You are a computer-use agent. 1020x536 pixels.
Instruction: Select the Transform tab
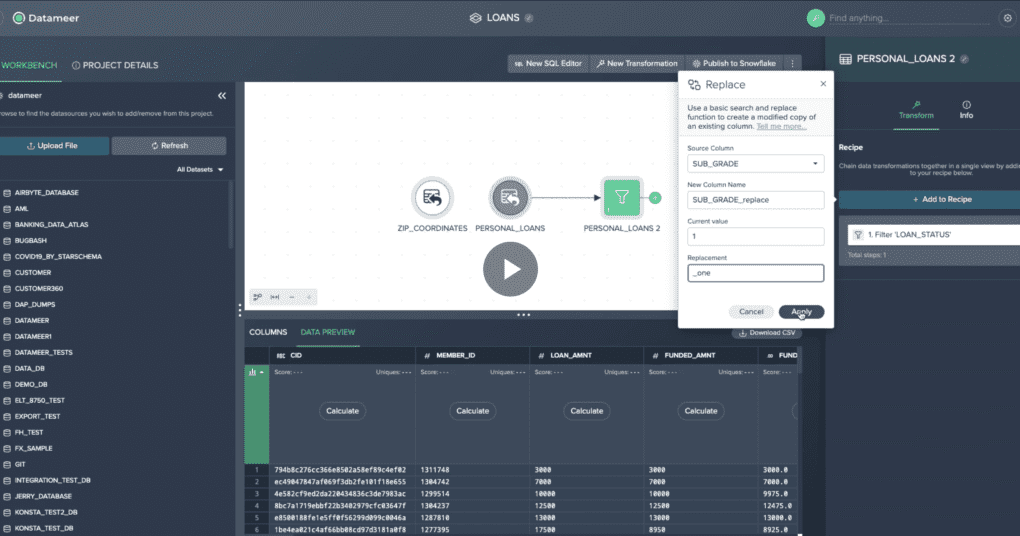pyautogui.click(x=916, y=110)
